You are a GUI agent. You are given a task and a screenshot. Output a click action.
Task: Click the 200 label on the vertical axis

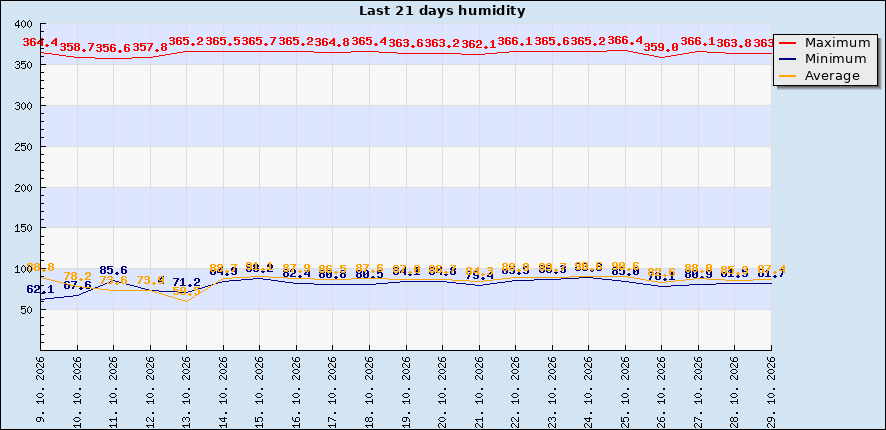pos(25,187)
